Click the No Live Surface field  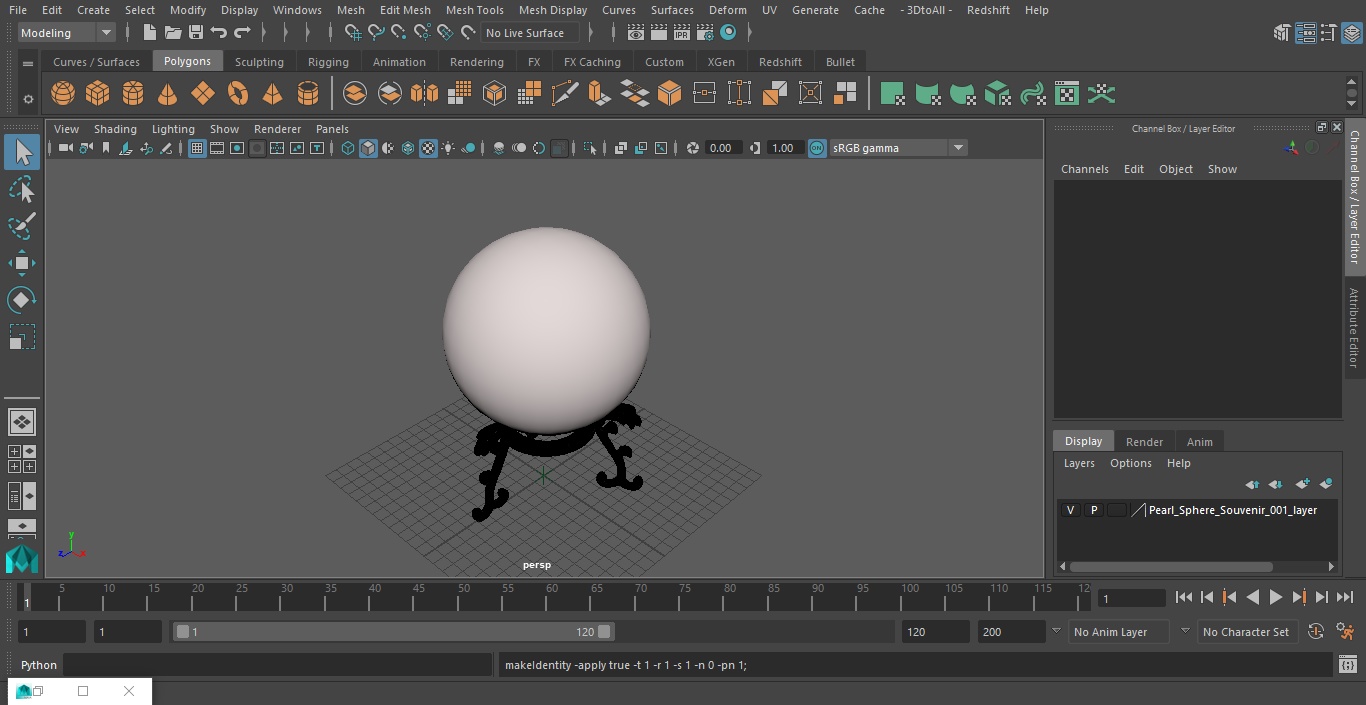click(x=530, y=33)
